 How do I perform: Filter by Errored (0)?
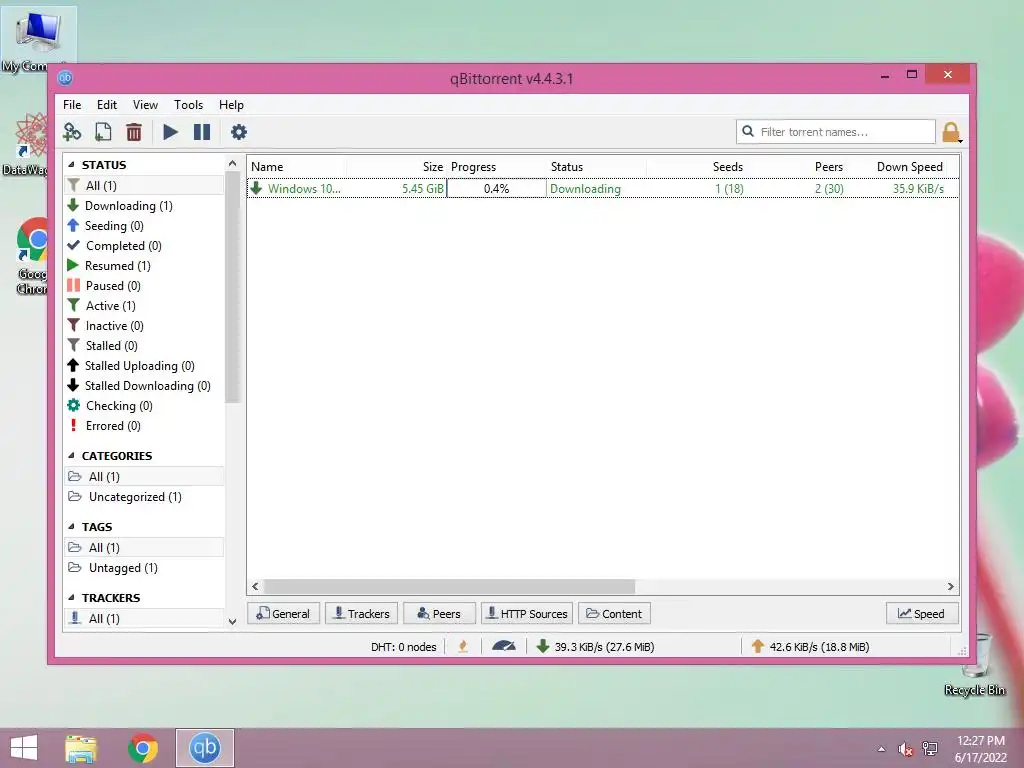pyautogui.click(x=144, y=426)
